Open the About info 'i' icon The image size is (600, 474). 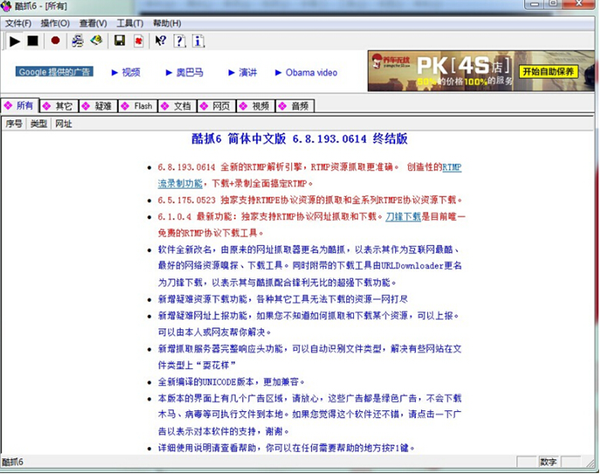(x=198, y=41)
